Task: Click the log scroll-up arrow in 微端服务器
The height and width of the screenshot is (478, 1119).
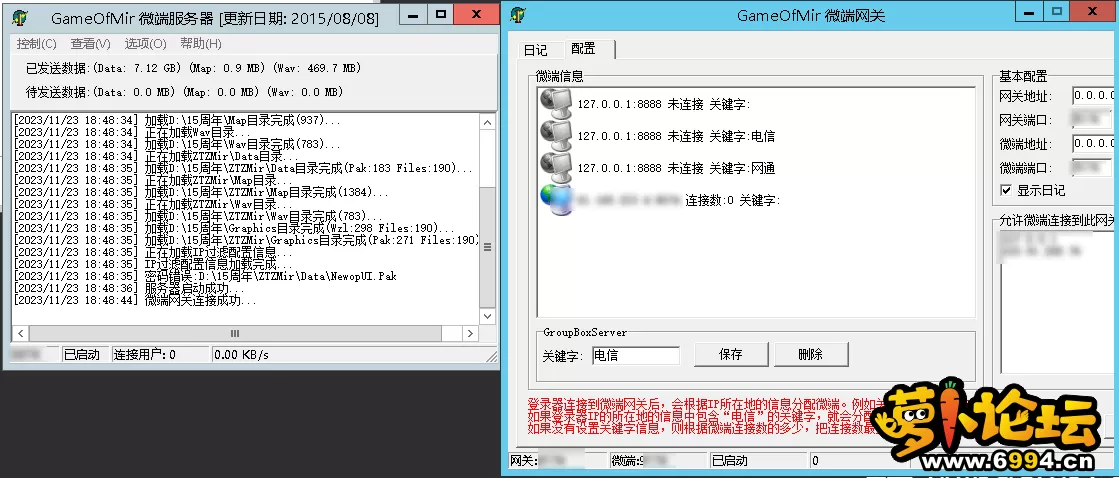Action: coord(487,123)
